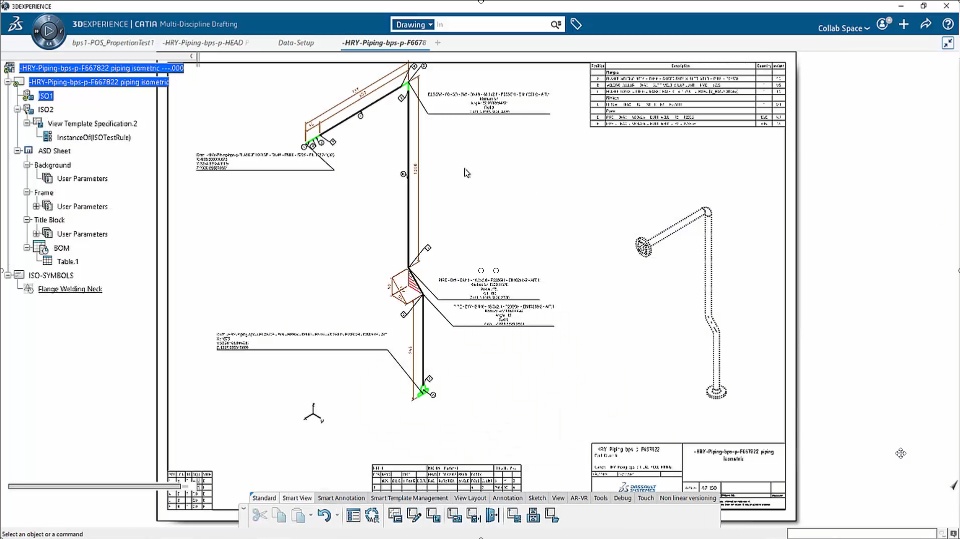Open the compass play button
Image resolution: width=960 pixels, height=539 pixels.
(49, 29)
